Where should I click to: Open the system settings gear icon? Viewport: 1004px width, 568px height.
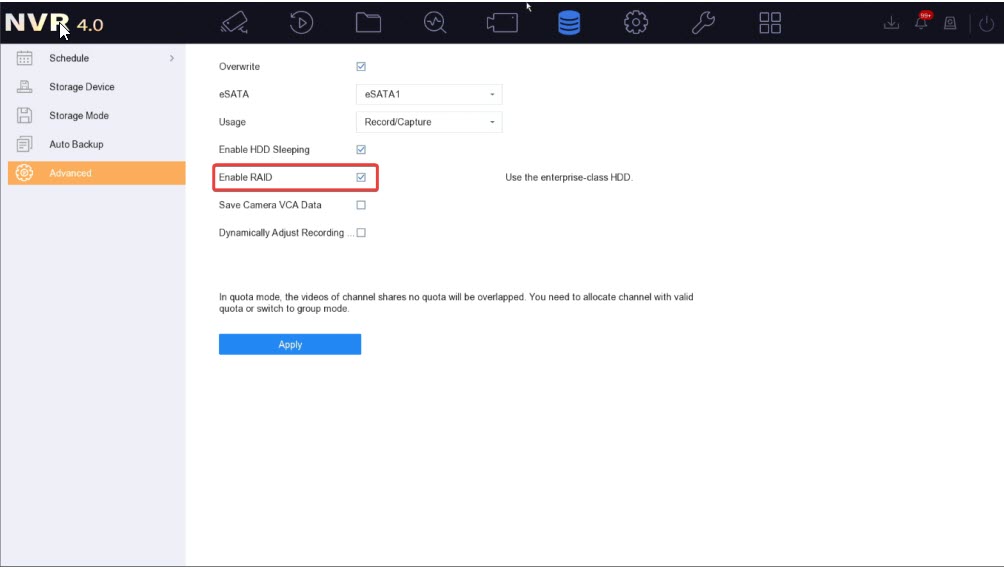point(635,23)
